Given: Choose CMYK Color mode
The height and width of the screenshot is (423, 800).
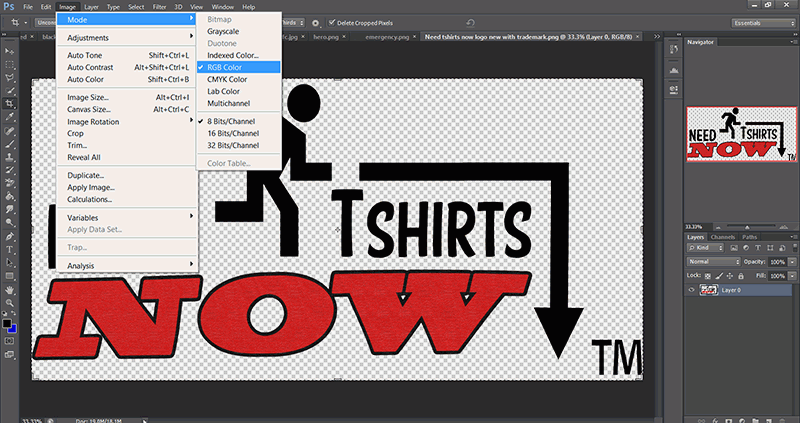Looking at the screenshot, I should click(x=227, y=79).
